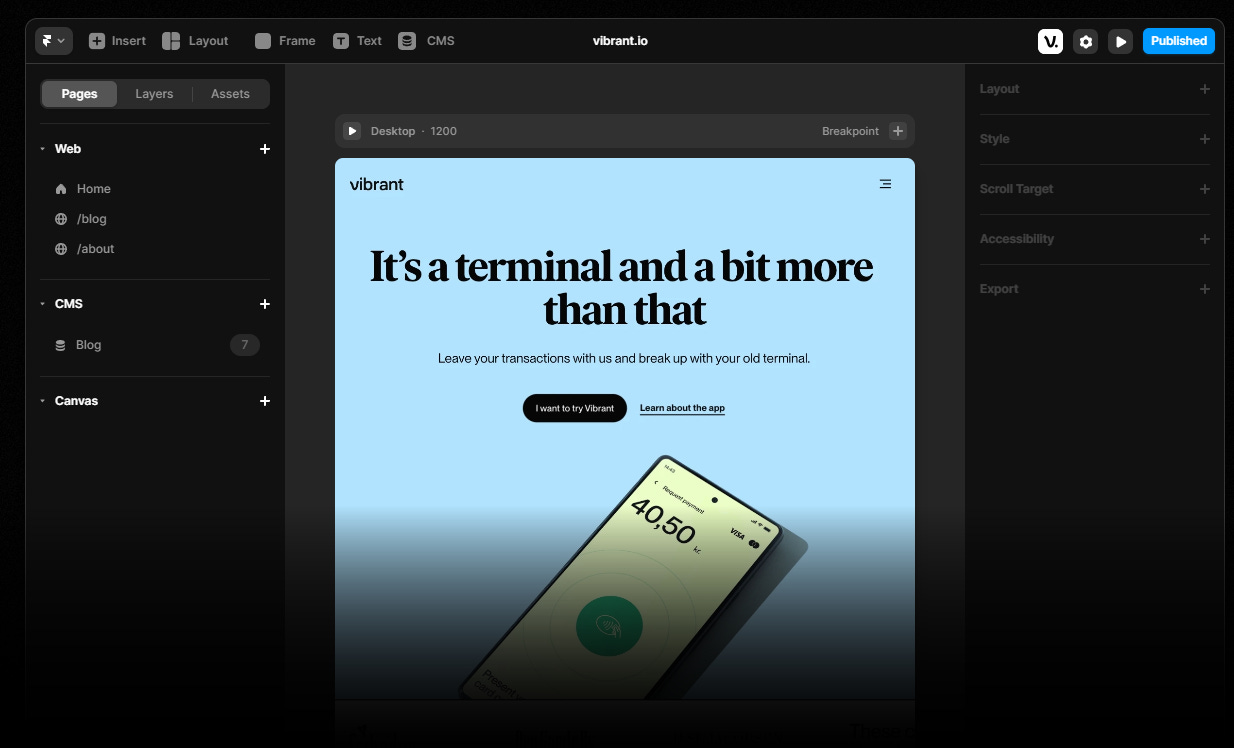Viewport: 1234px width, 748px height.
Task: Select the phone mockup image
Action: (x=633, y=577)
